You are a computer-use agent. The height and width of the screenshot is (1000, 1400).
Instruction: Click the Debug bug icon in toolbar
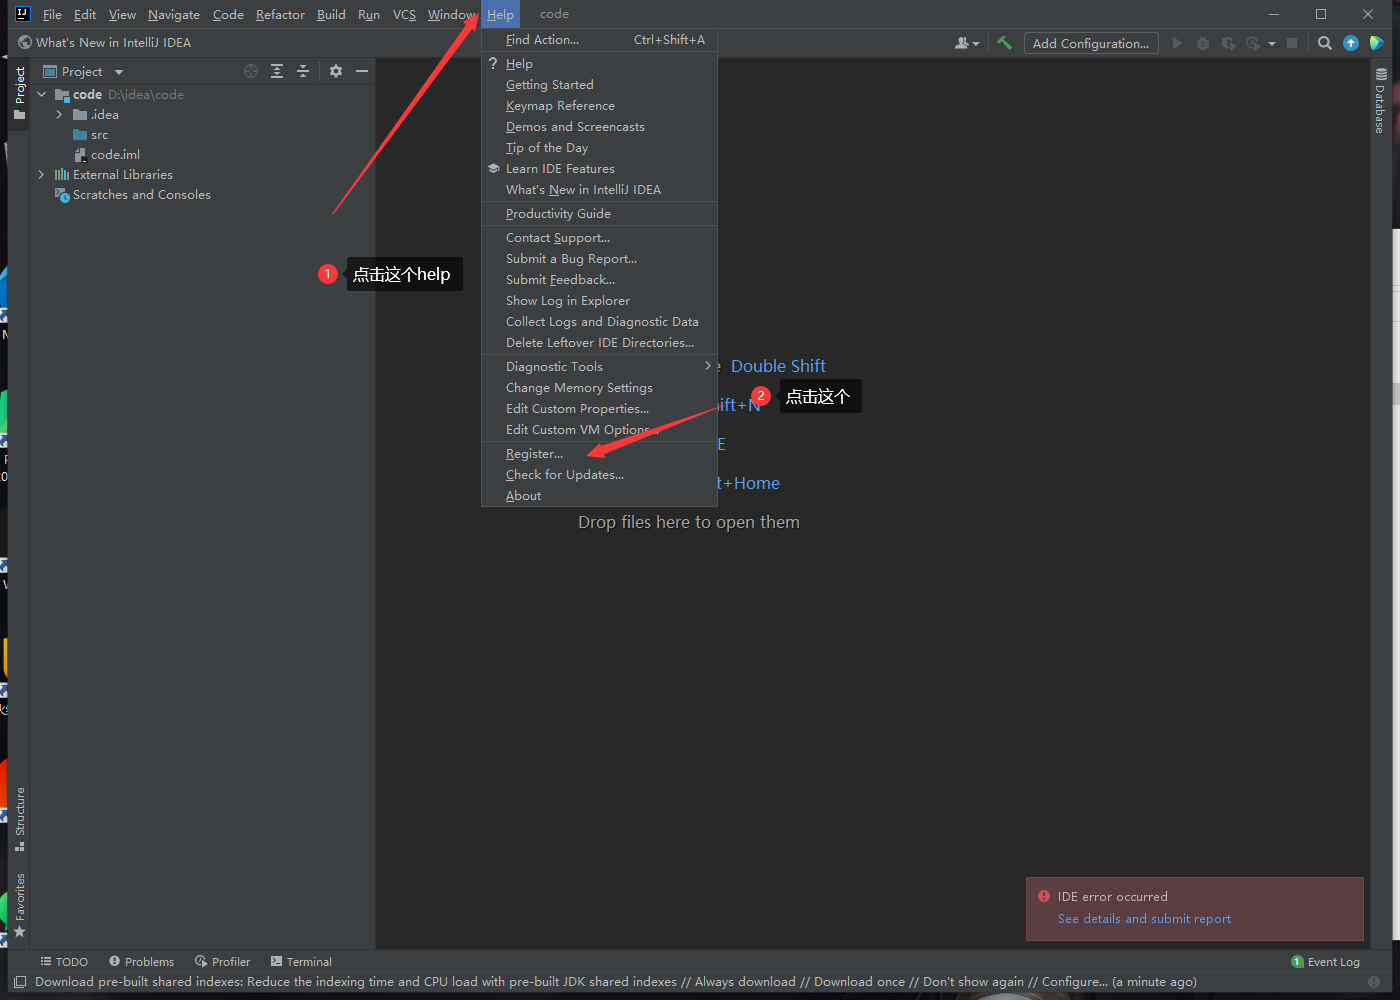(x=1203, y=43)
